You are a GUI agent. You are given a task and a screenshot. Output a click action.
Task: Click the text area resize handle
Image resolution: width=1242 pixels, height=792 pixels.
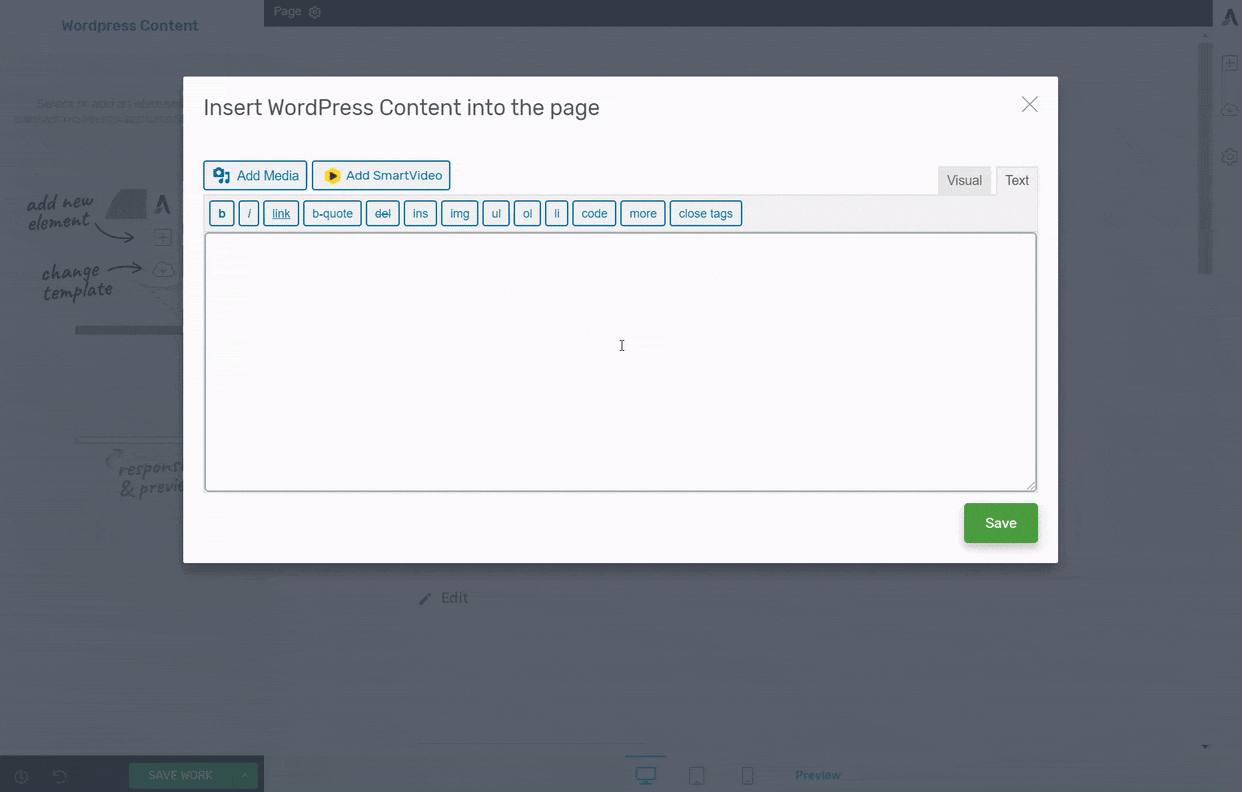click(x=1031, y=485)
